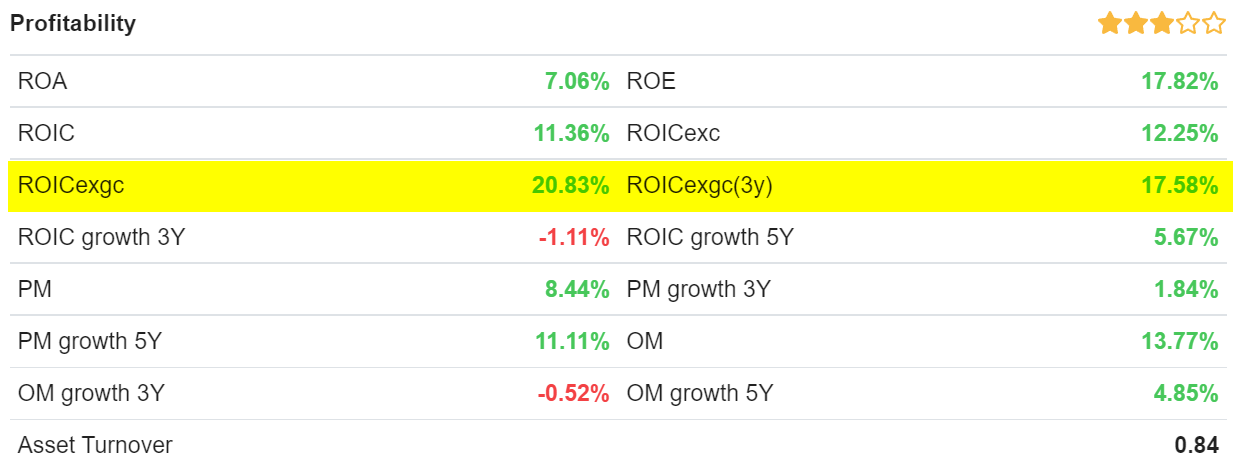
Task: Click the ROA metric label
Action: tap(42, 82)
